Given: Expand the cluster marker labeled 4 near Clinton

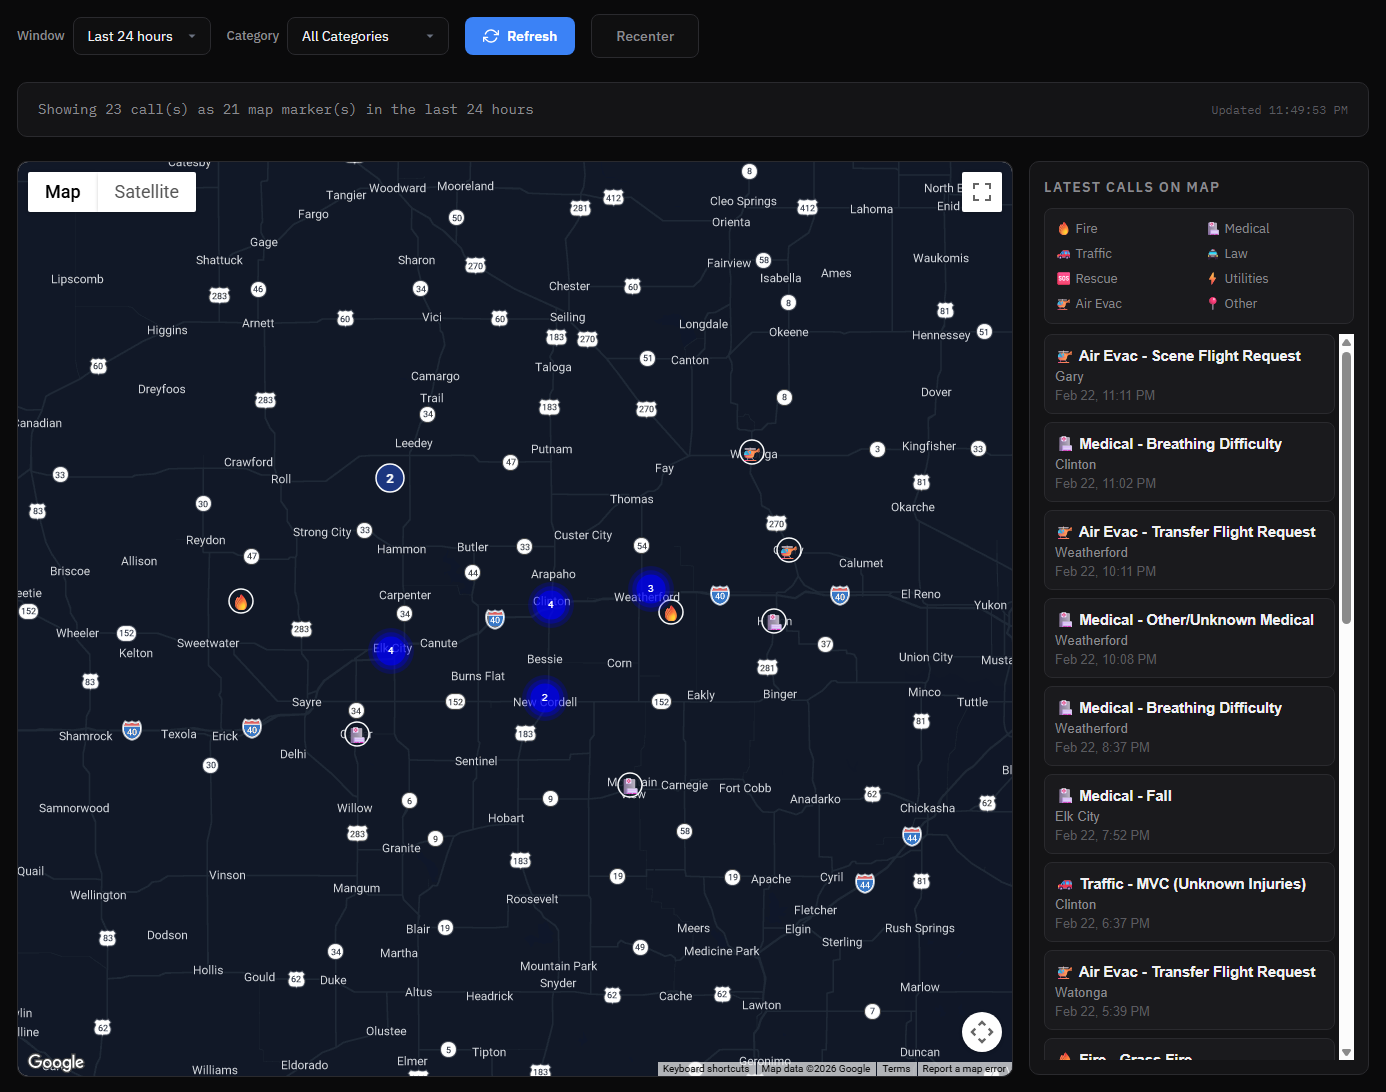Looking at the screenshot, I should 551,604.
